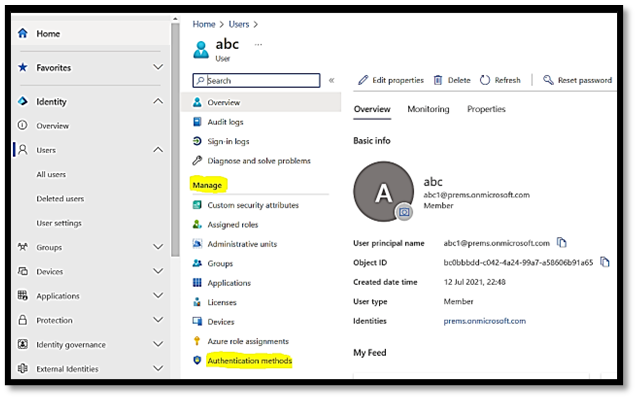Screen dimensions: 636x398
Task: Open the prems.onmicrosoft.com identities link
Action: 484,321
